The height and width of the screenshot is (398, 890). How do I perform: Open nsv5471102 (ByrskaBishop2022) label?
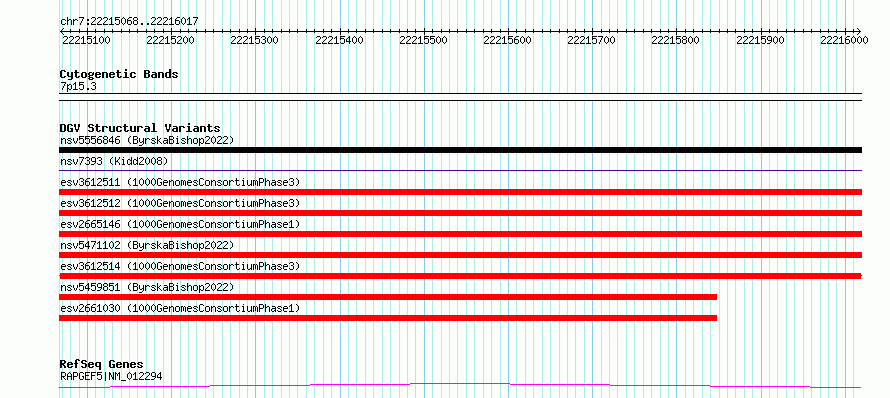pyautogui.click(x=147, y=245)
